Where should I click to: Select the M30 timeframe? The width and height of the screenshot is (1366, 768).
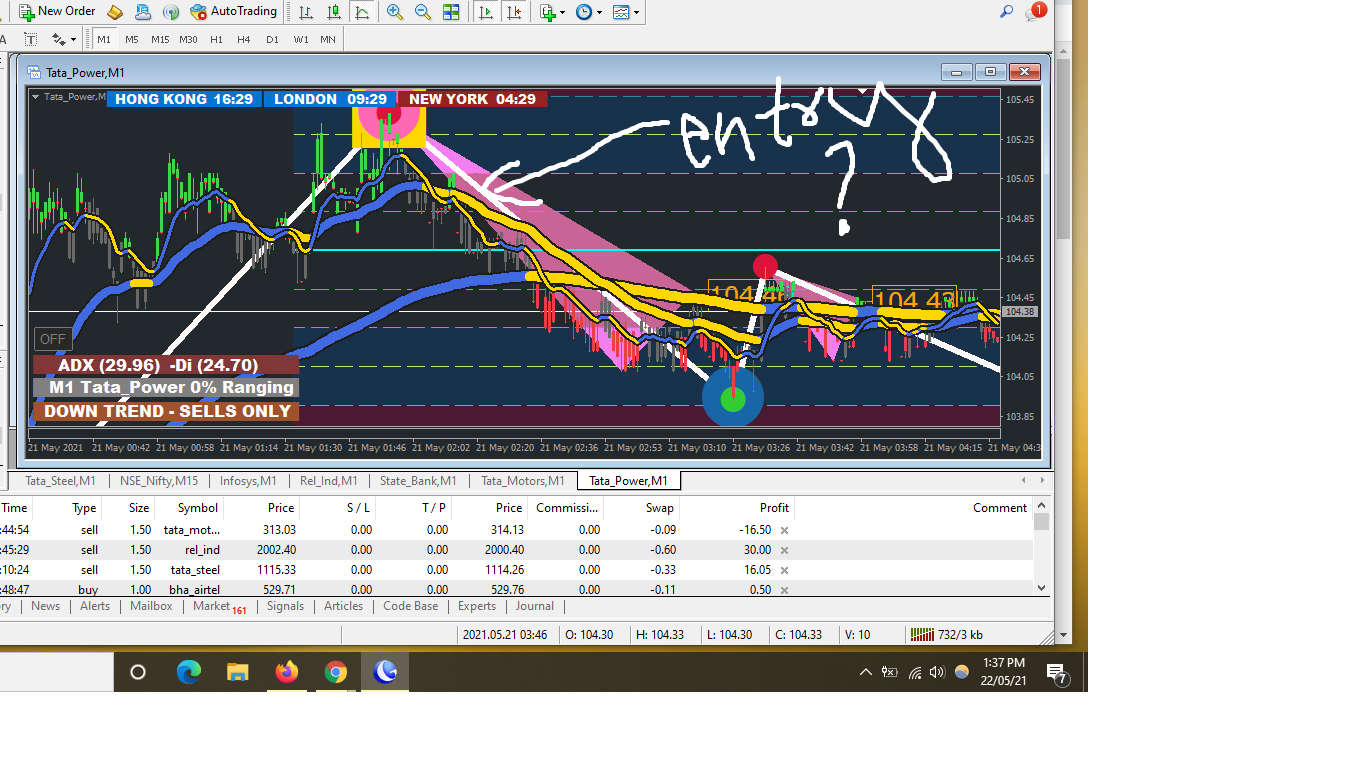tap(188, 39)
